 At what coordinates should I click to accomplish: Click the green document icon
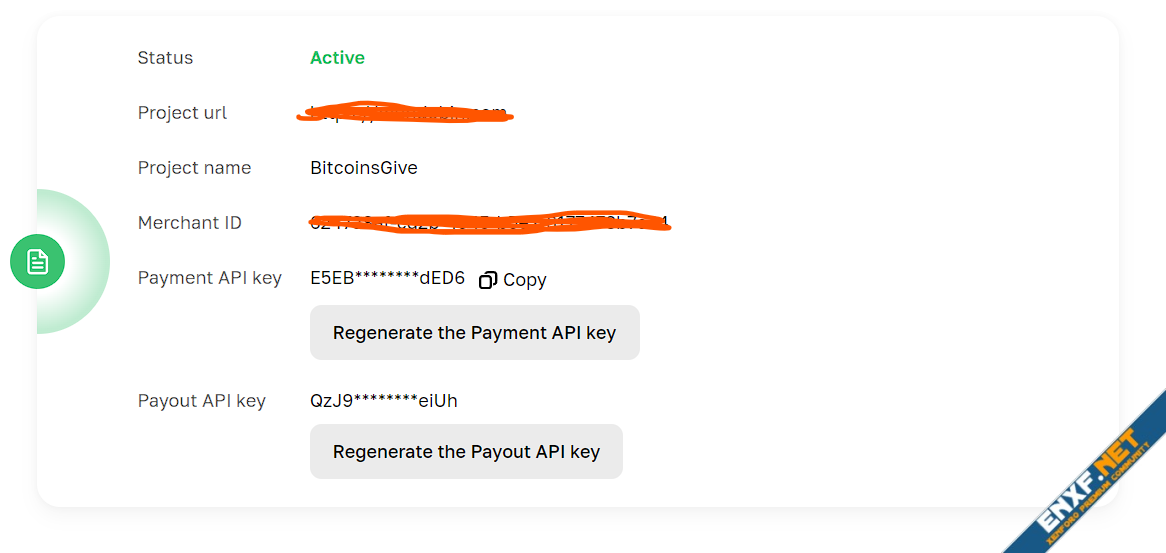(37, 262)
